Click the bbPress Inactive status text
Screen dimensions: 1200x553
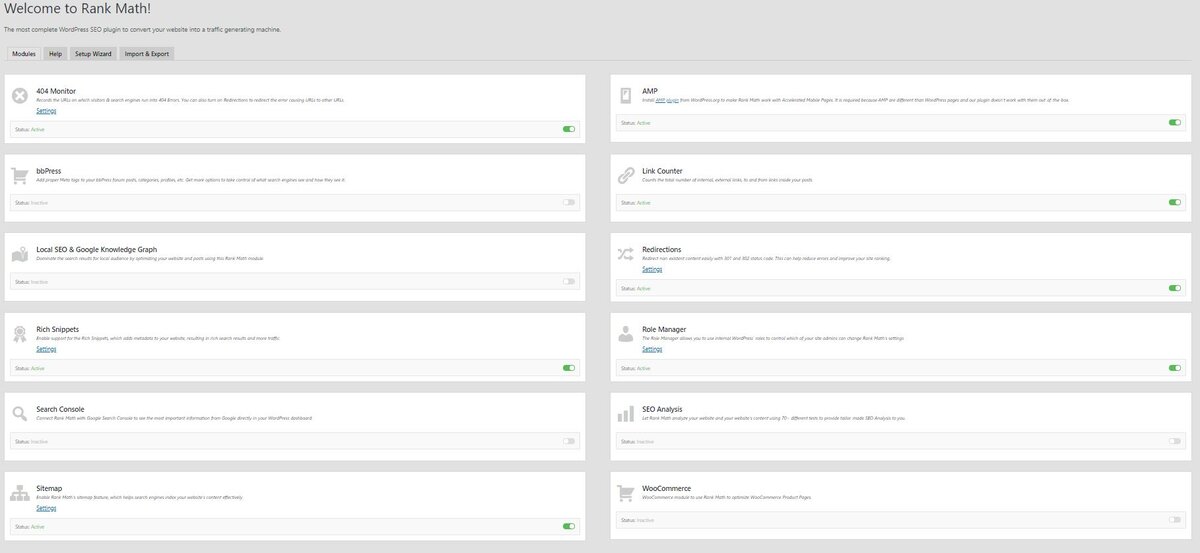tap(39, 202)
